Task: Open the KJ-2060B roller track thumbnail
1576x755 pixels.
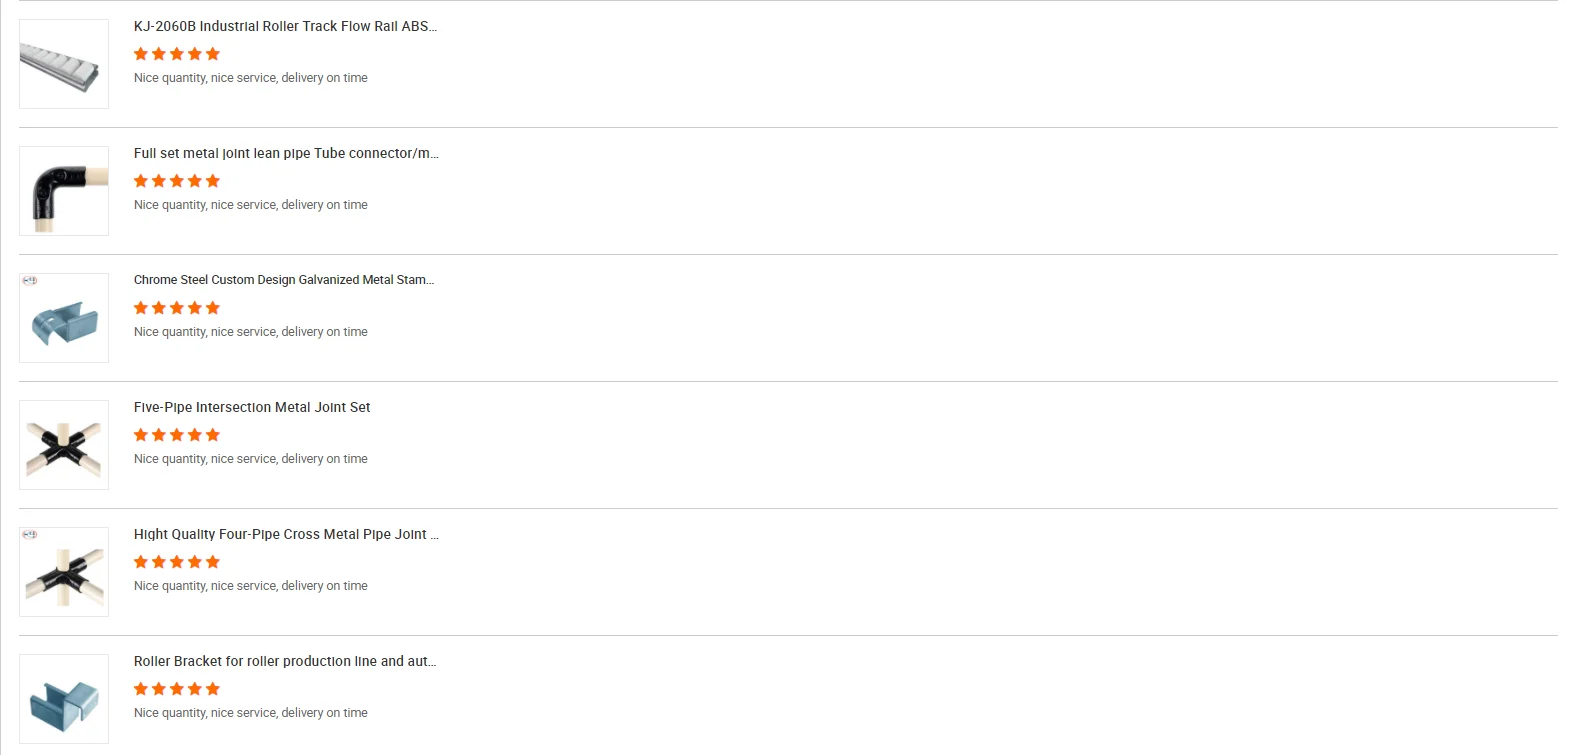Action: [x=64, y=64]
